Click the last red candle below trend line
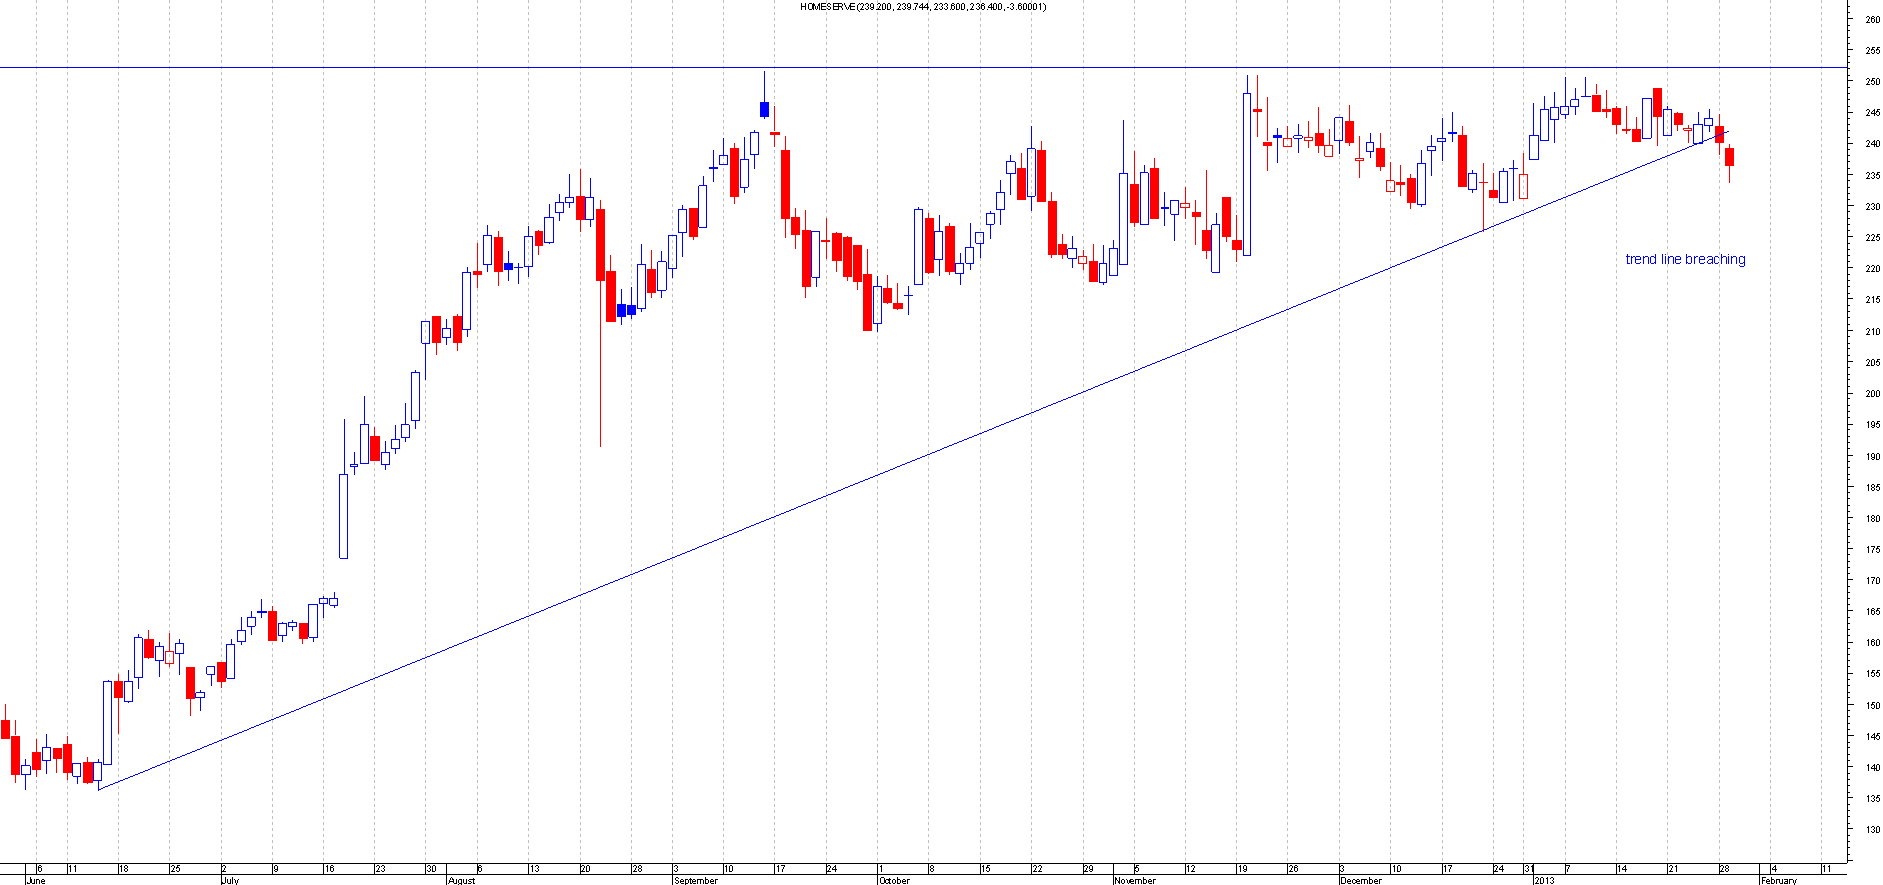The width and height of the screenshot is (1883, 885). [x=1729, y=157]
